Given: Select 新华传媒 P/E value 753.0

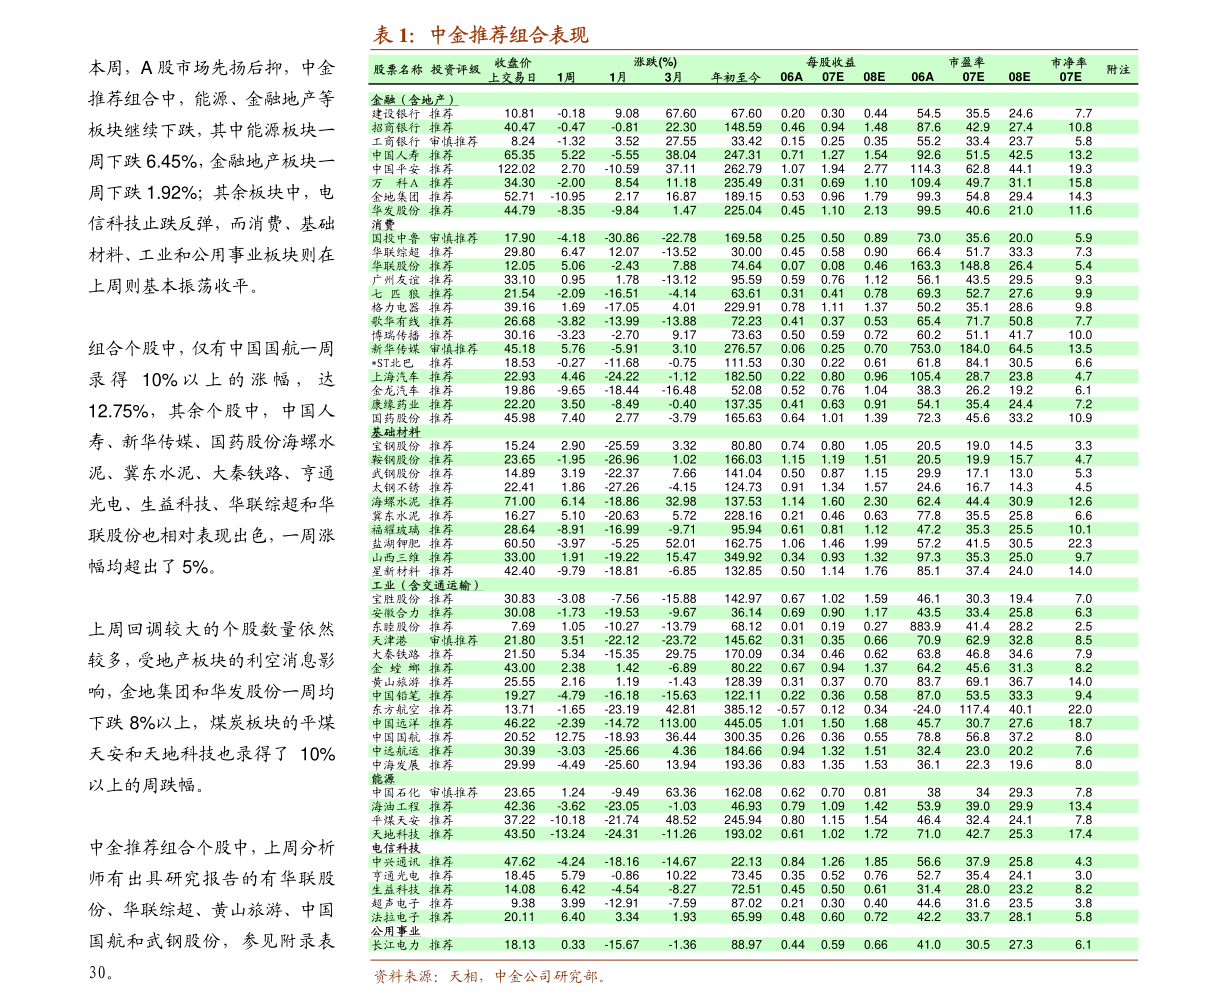Looking at the screenshot, I should (924, 349).
